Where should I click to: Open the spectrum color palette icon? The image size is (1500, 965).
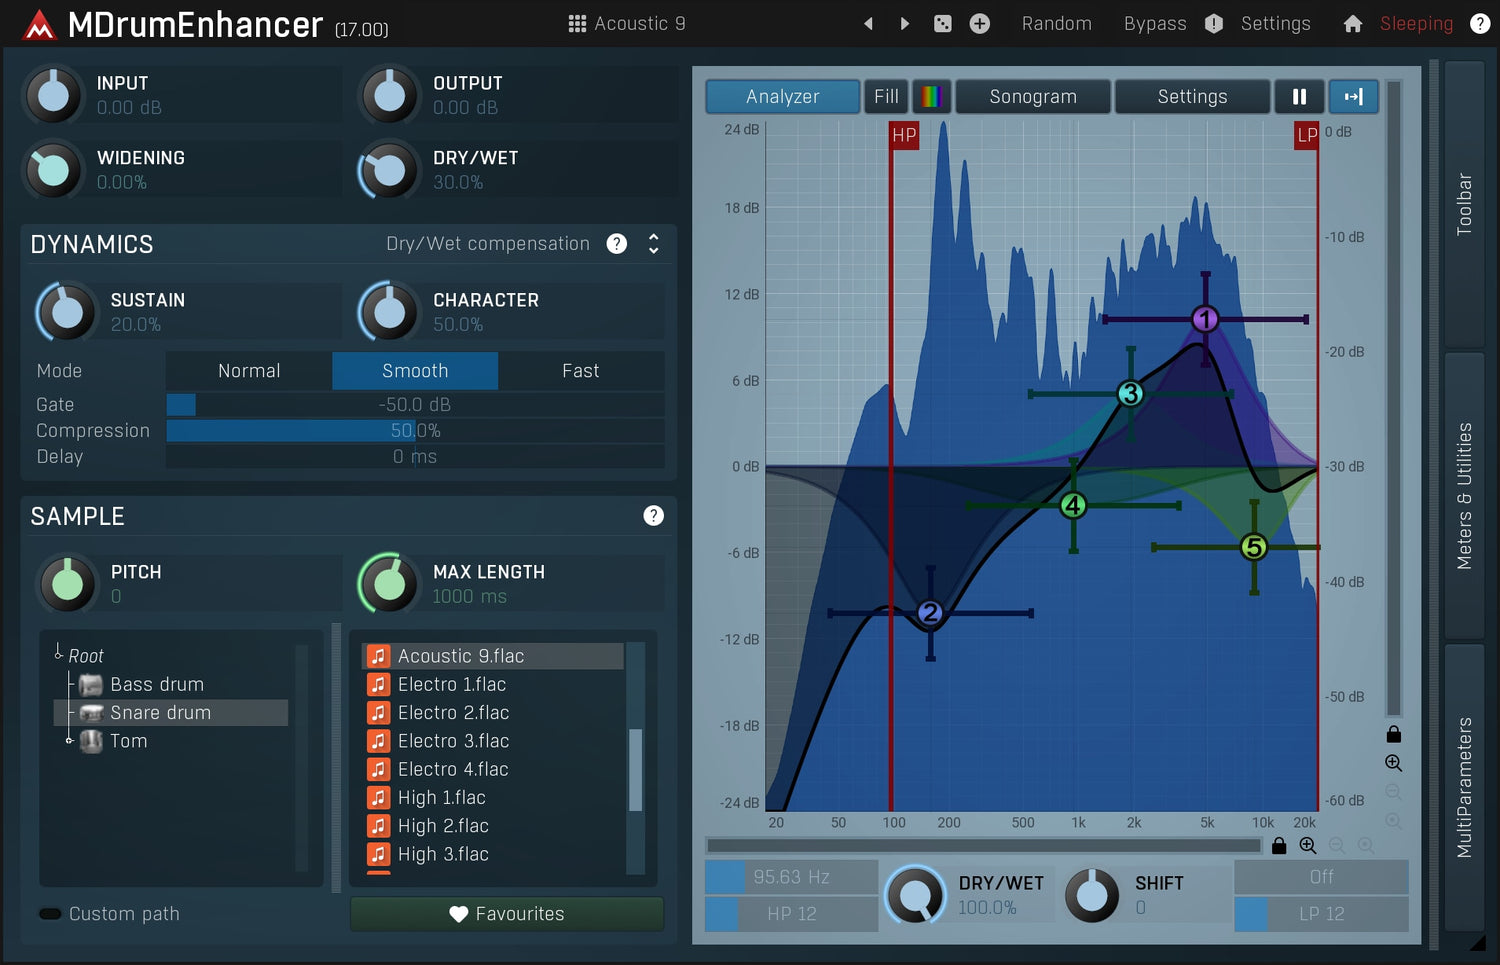(931, 96)
